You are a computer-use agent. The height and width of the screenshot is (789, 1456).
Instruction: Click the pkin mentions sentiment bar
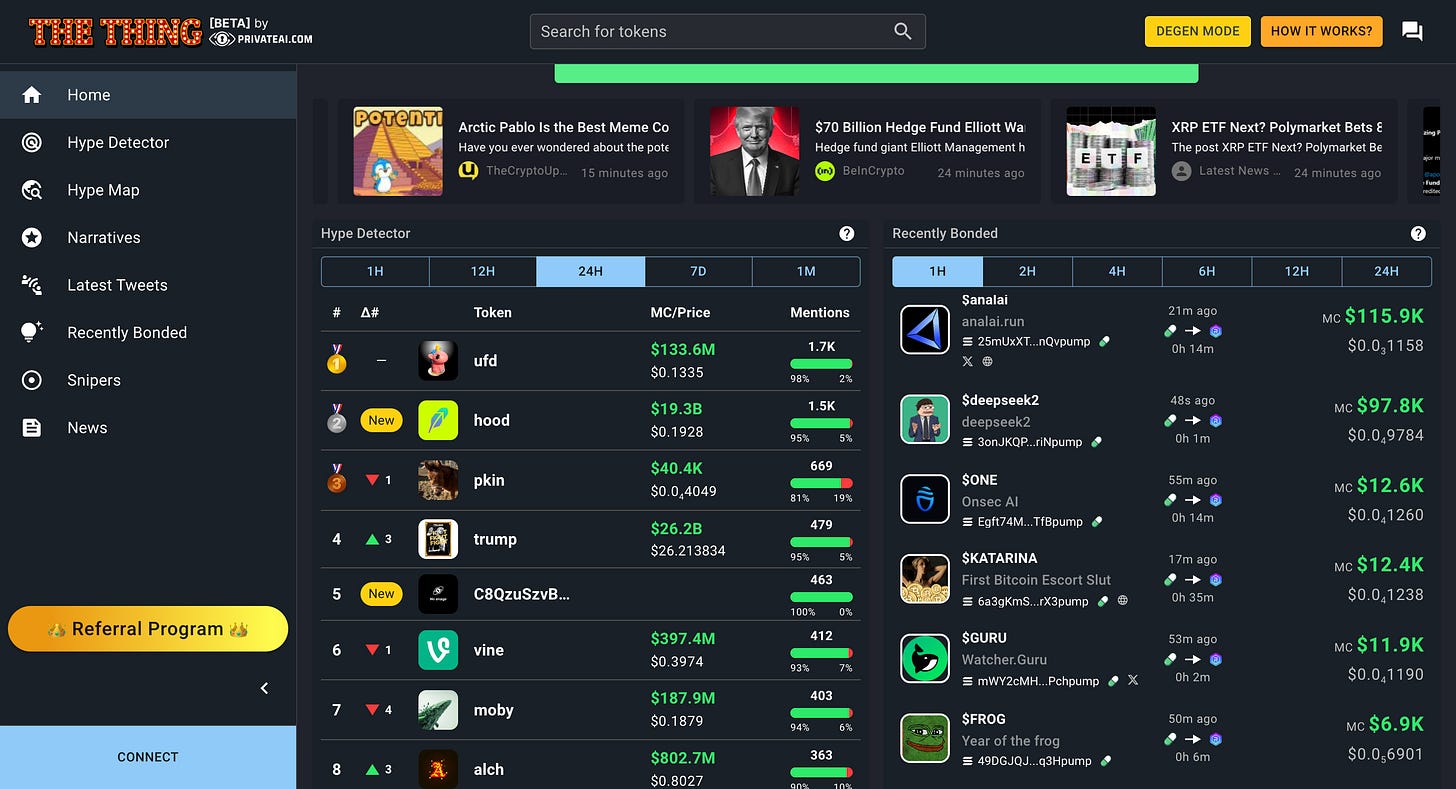pyautogui.click(x=821, y=484)
